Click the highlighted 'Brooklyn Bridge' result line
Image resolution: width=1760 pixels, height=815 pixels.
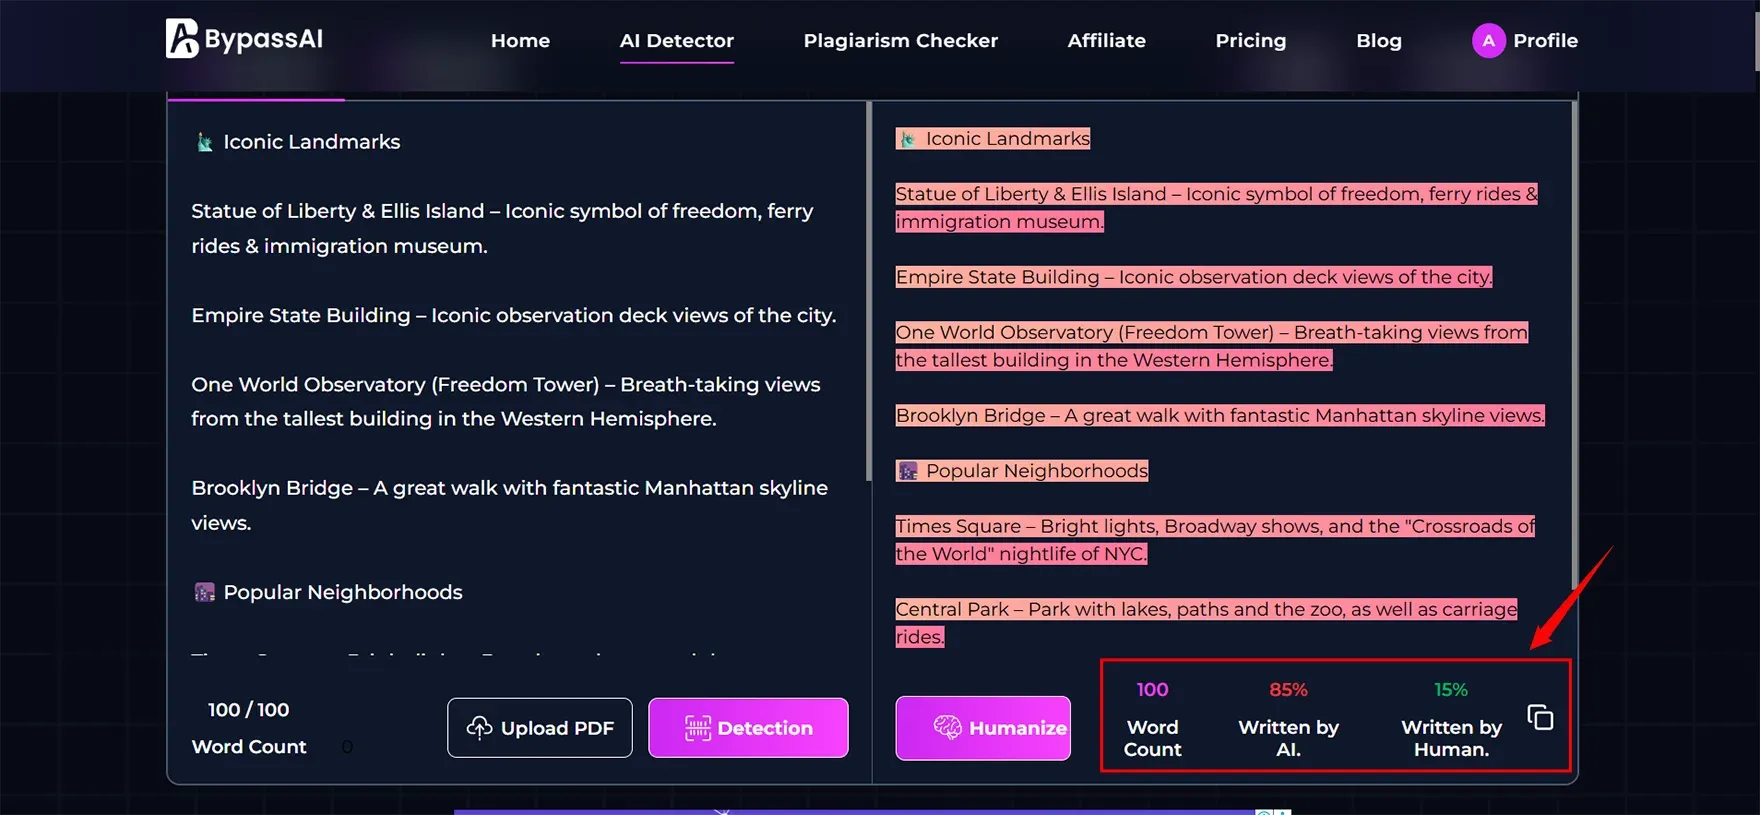(1220, 415)
